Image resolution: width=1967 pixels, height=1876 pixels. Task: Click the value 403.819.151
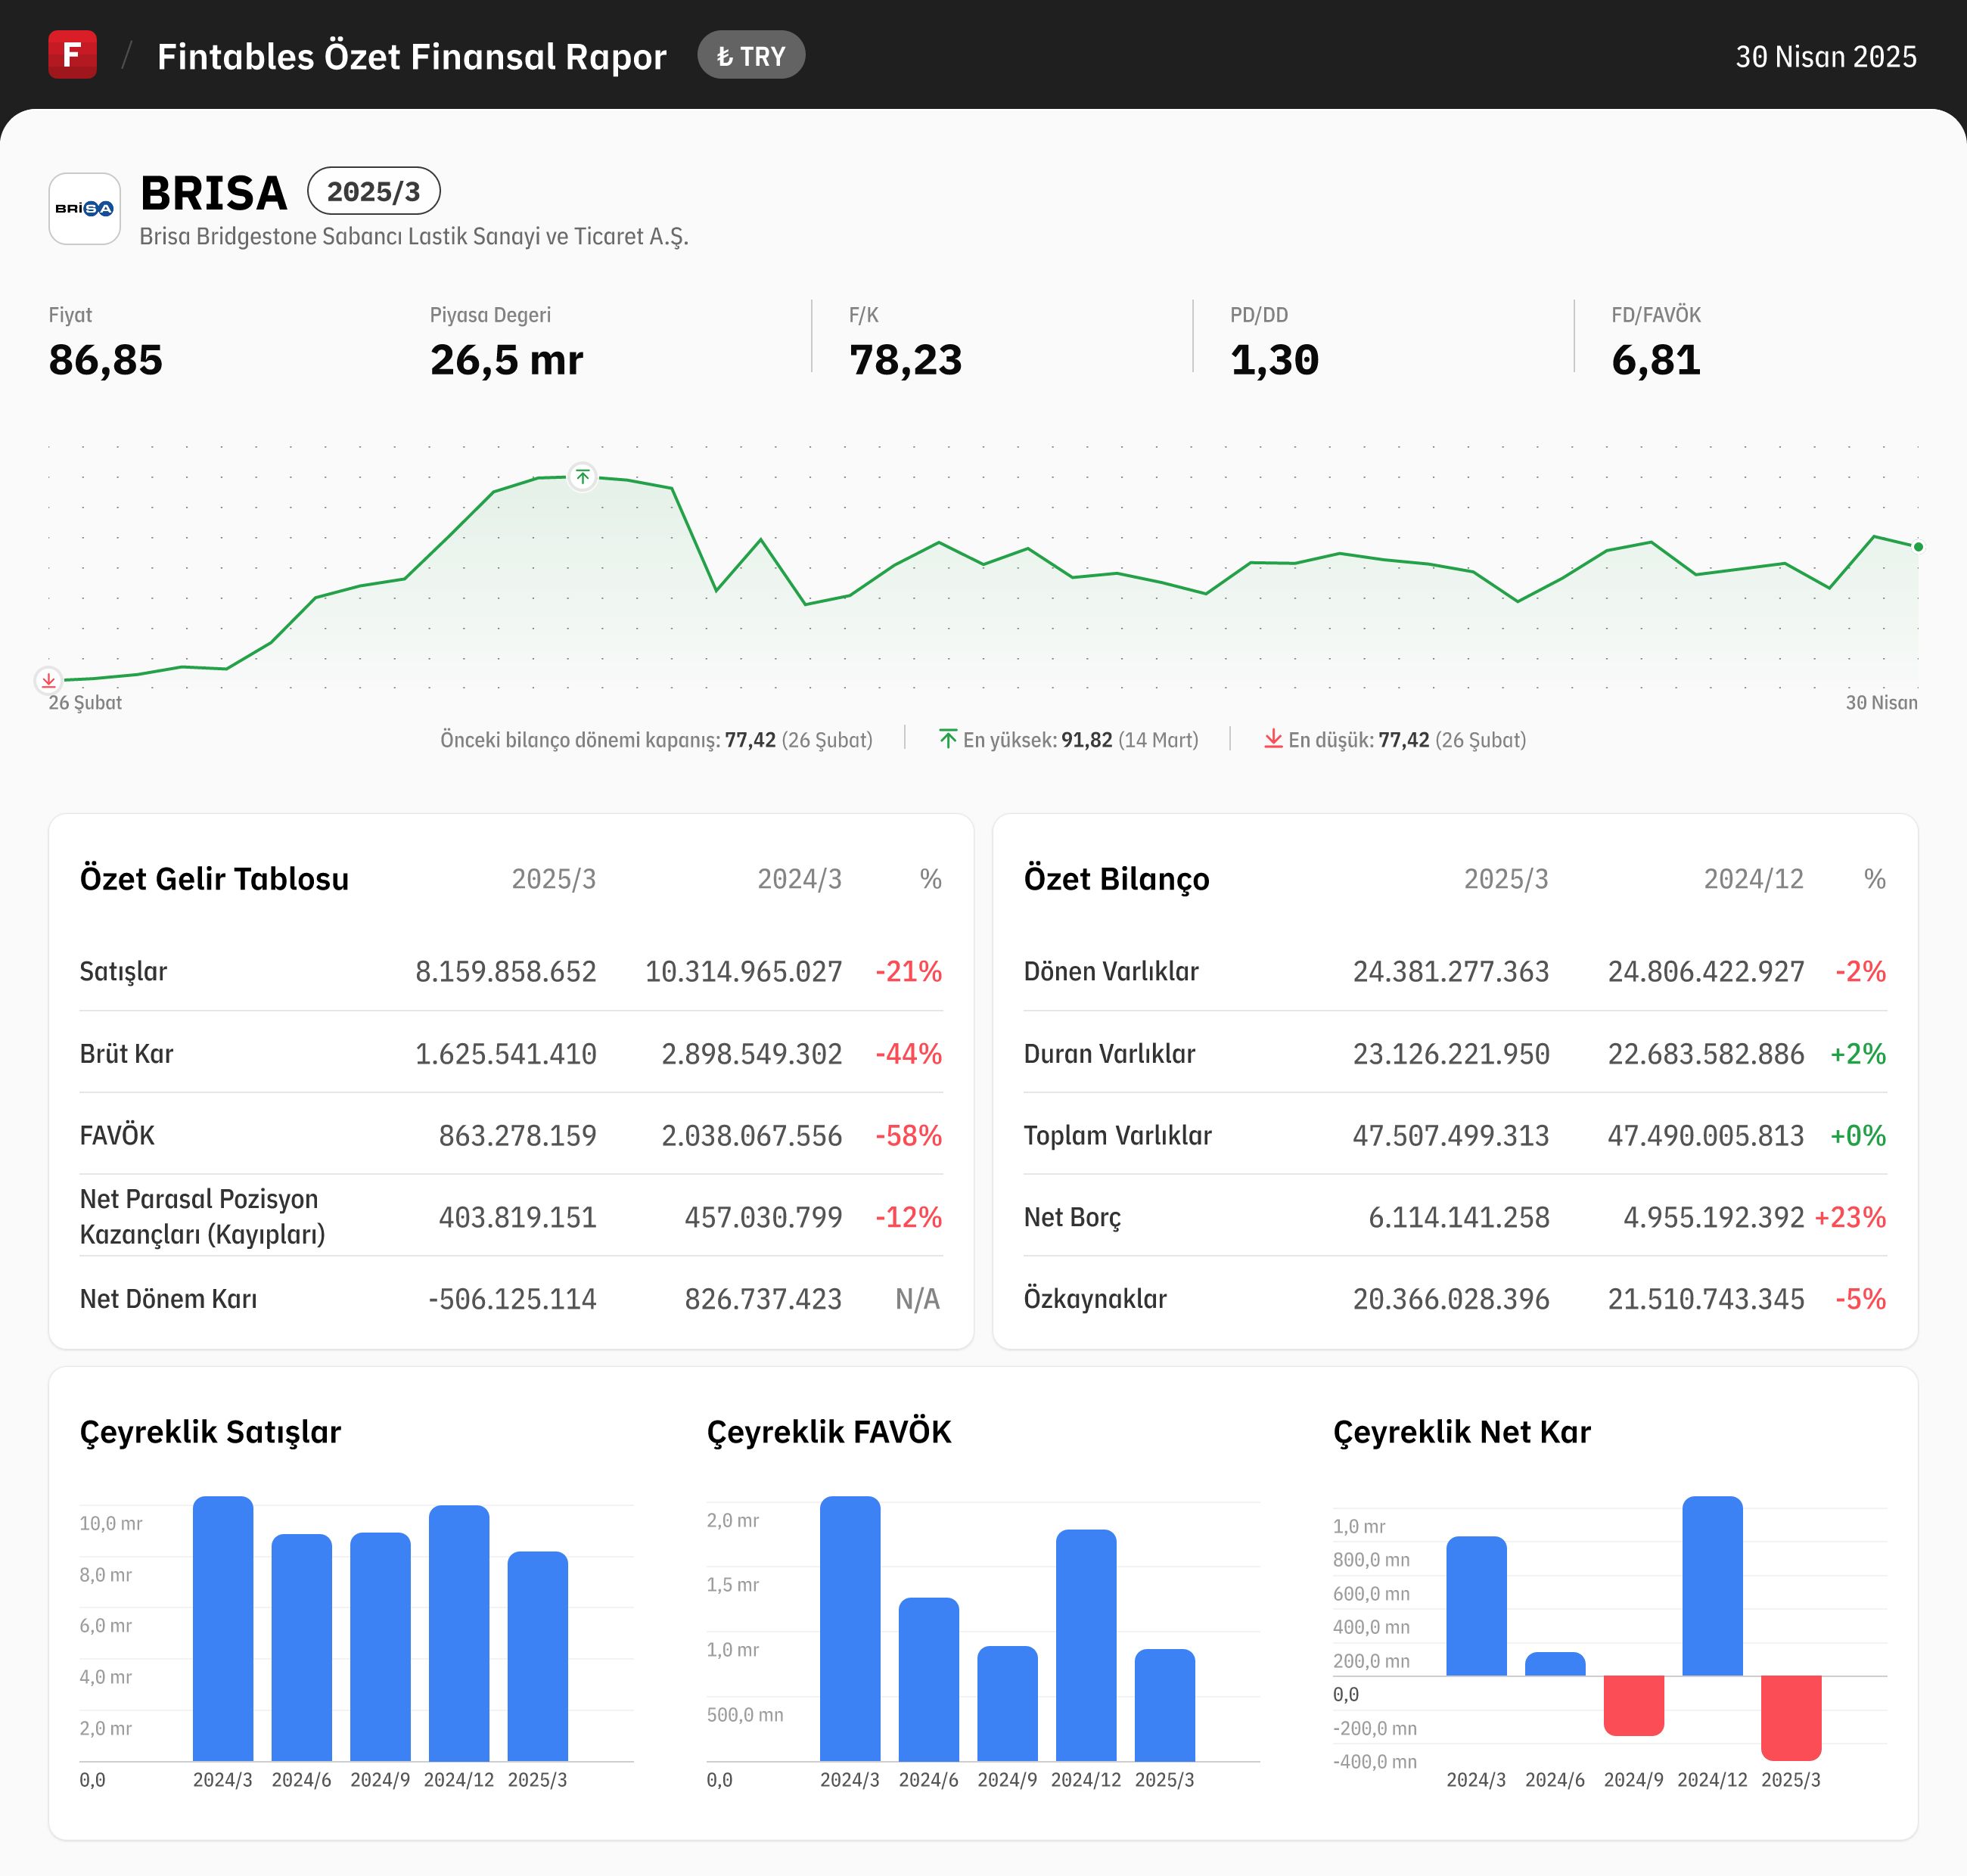point(518,1217)
